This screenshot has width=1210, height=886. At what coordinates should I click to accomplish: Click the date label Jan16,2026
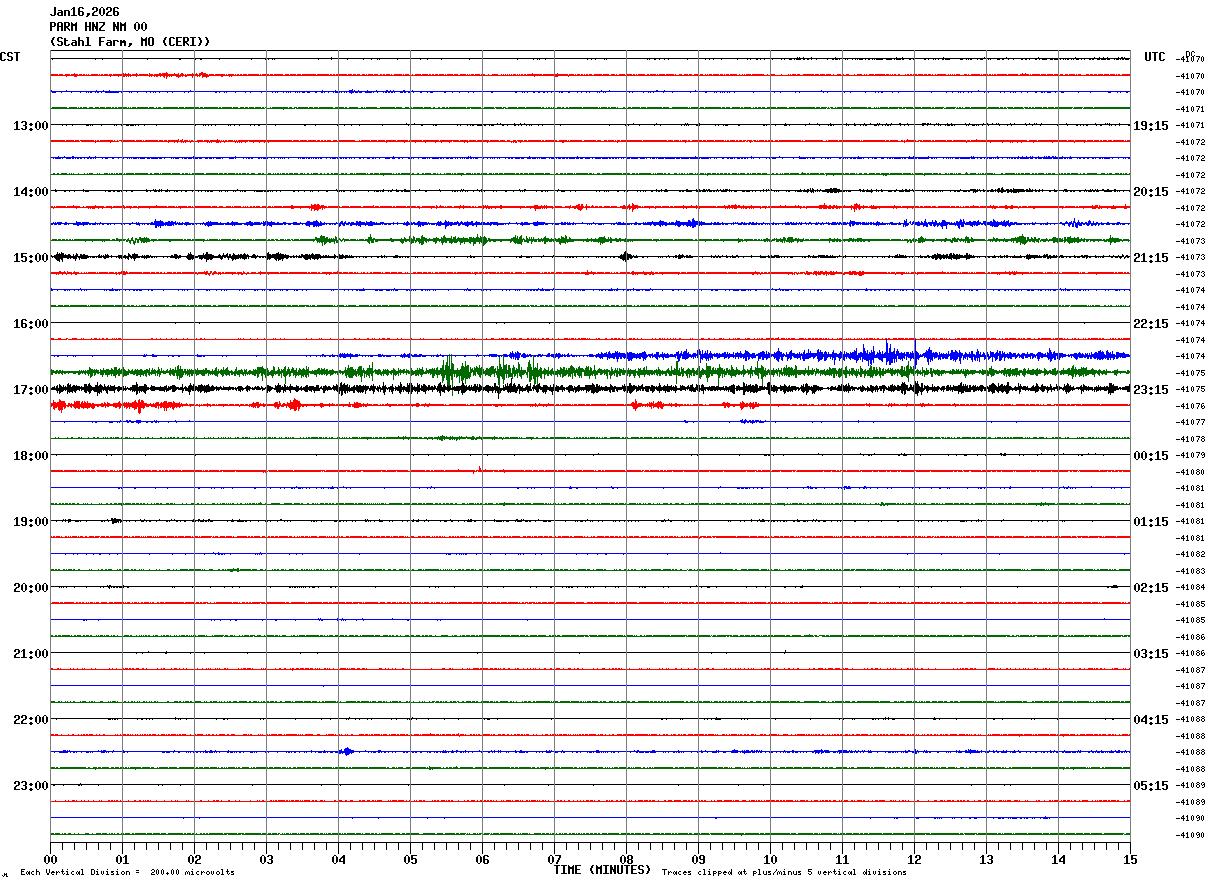pos(84,12)
